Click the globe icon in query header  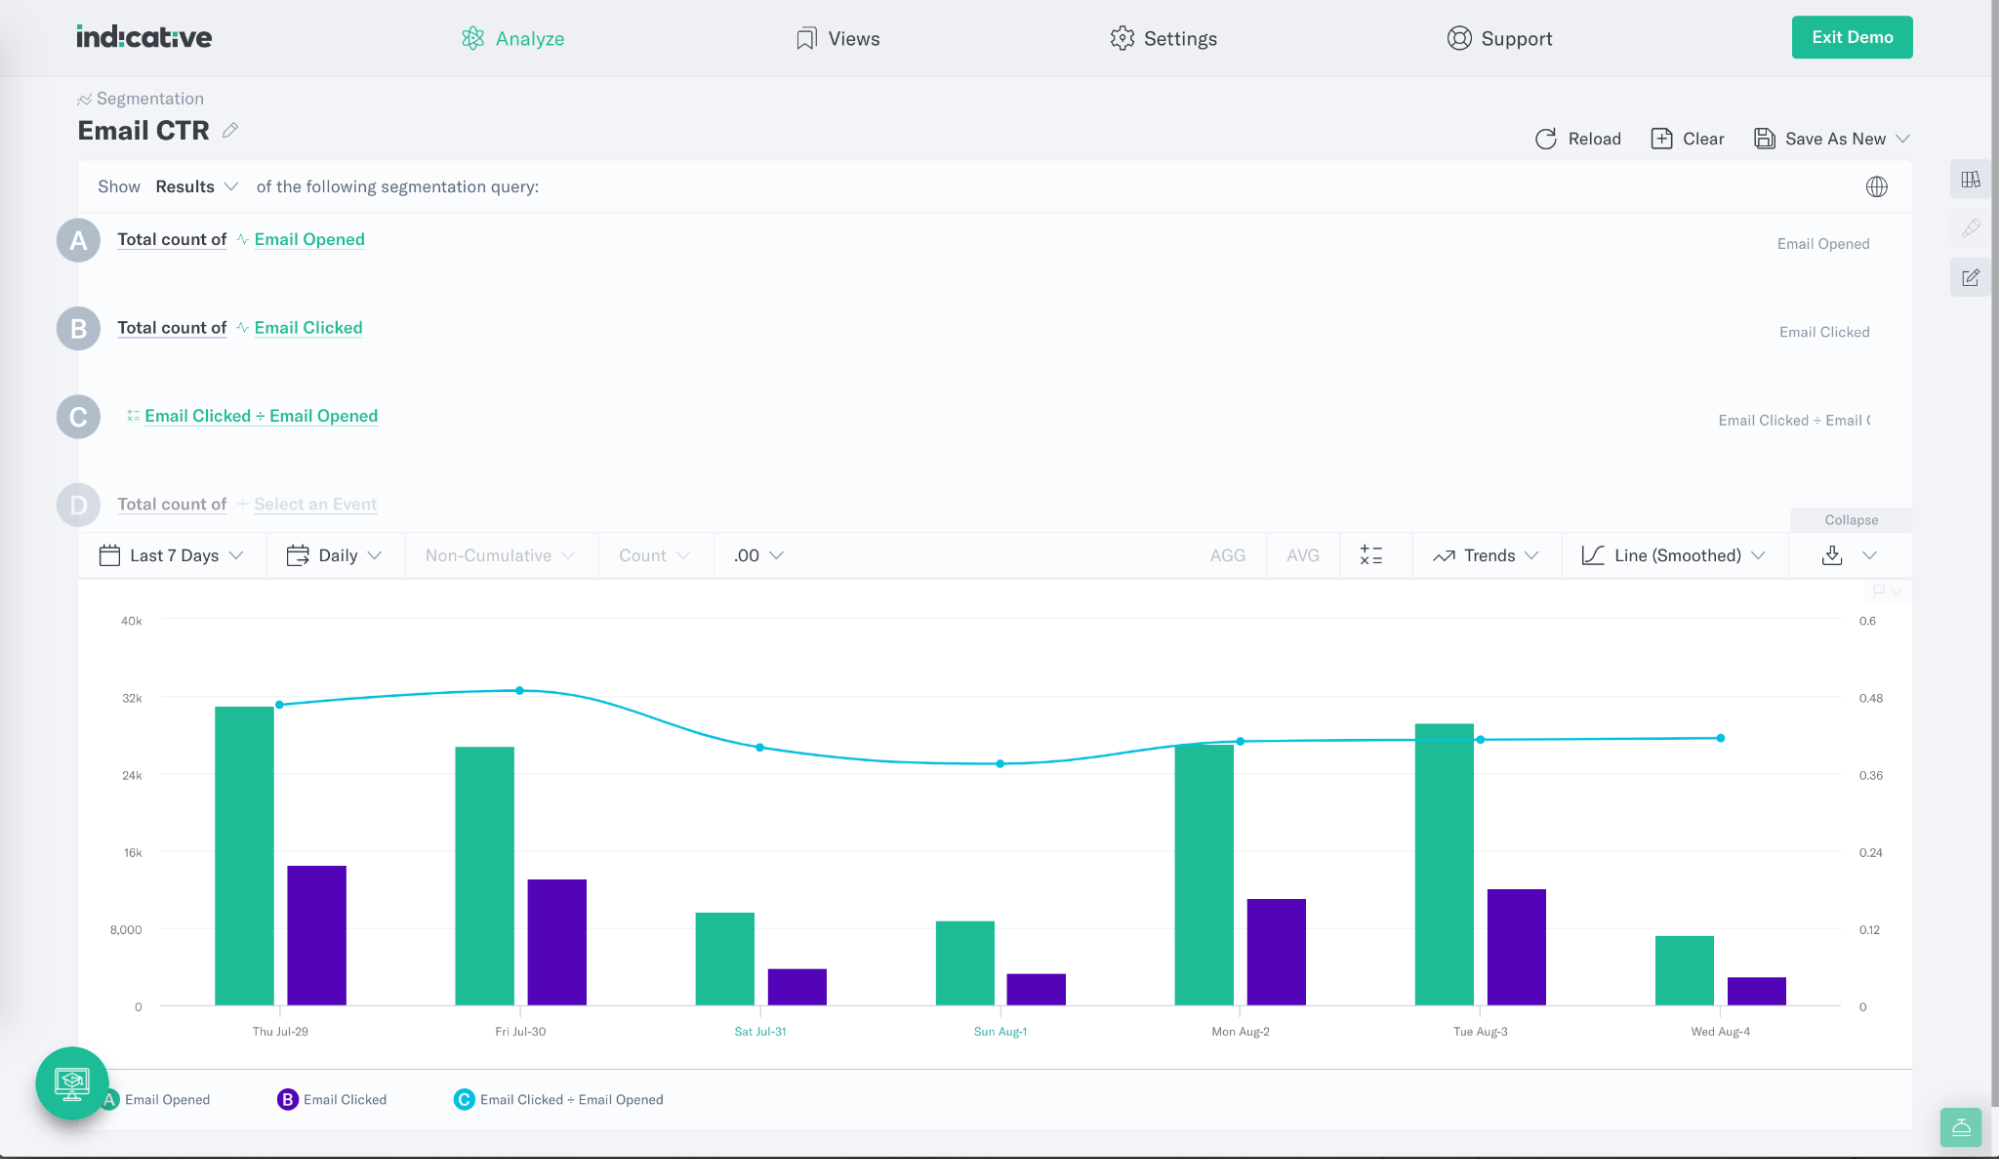1876,186
